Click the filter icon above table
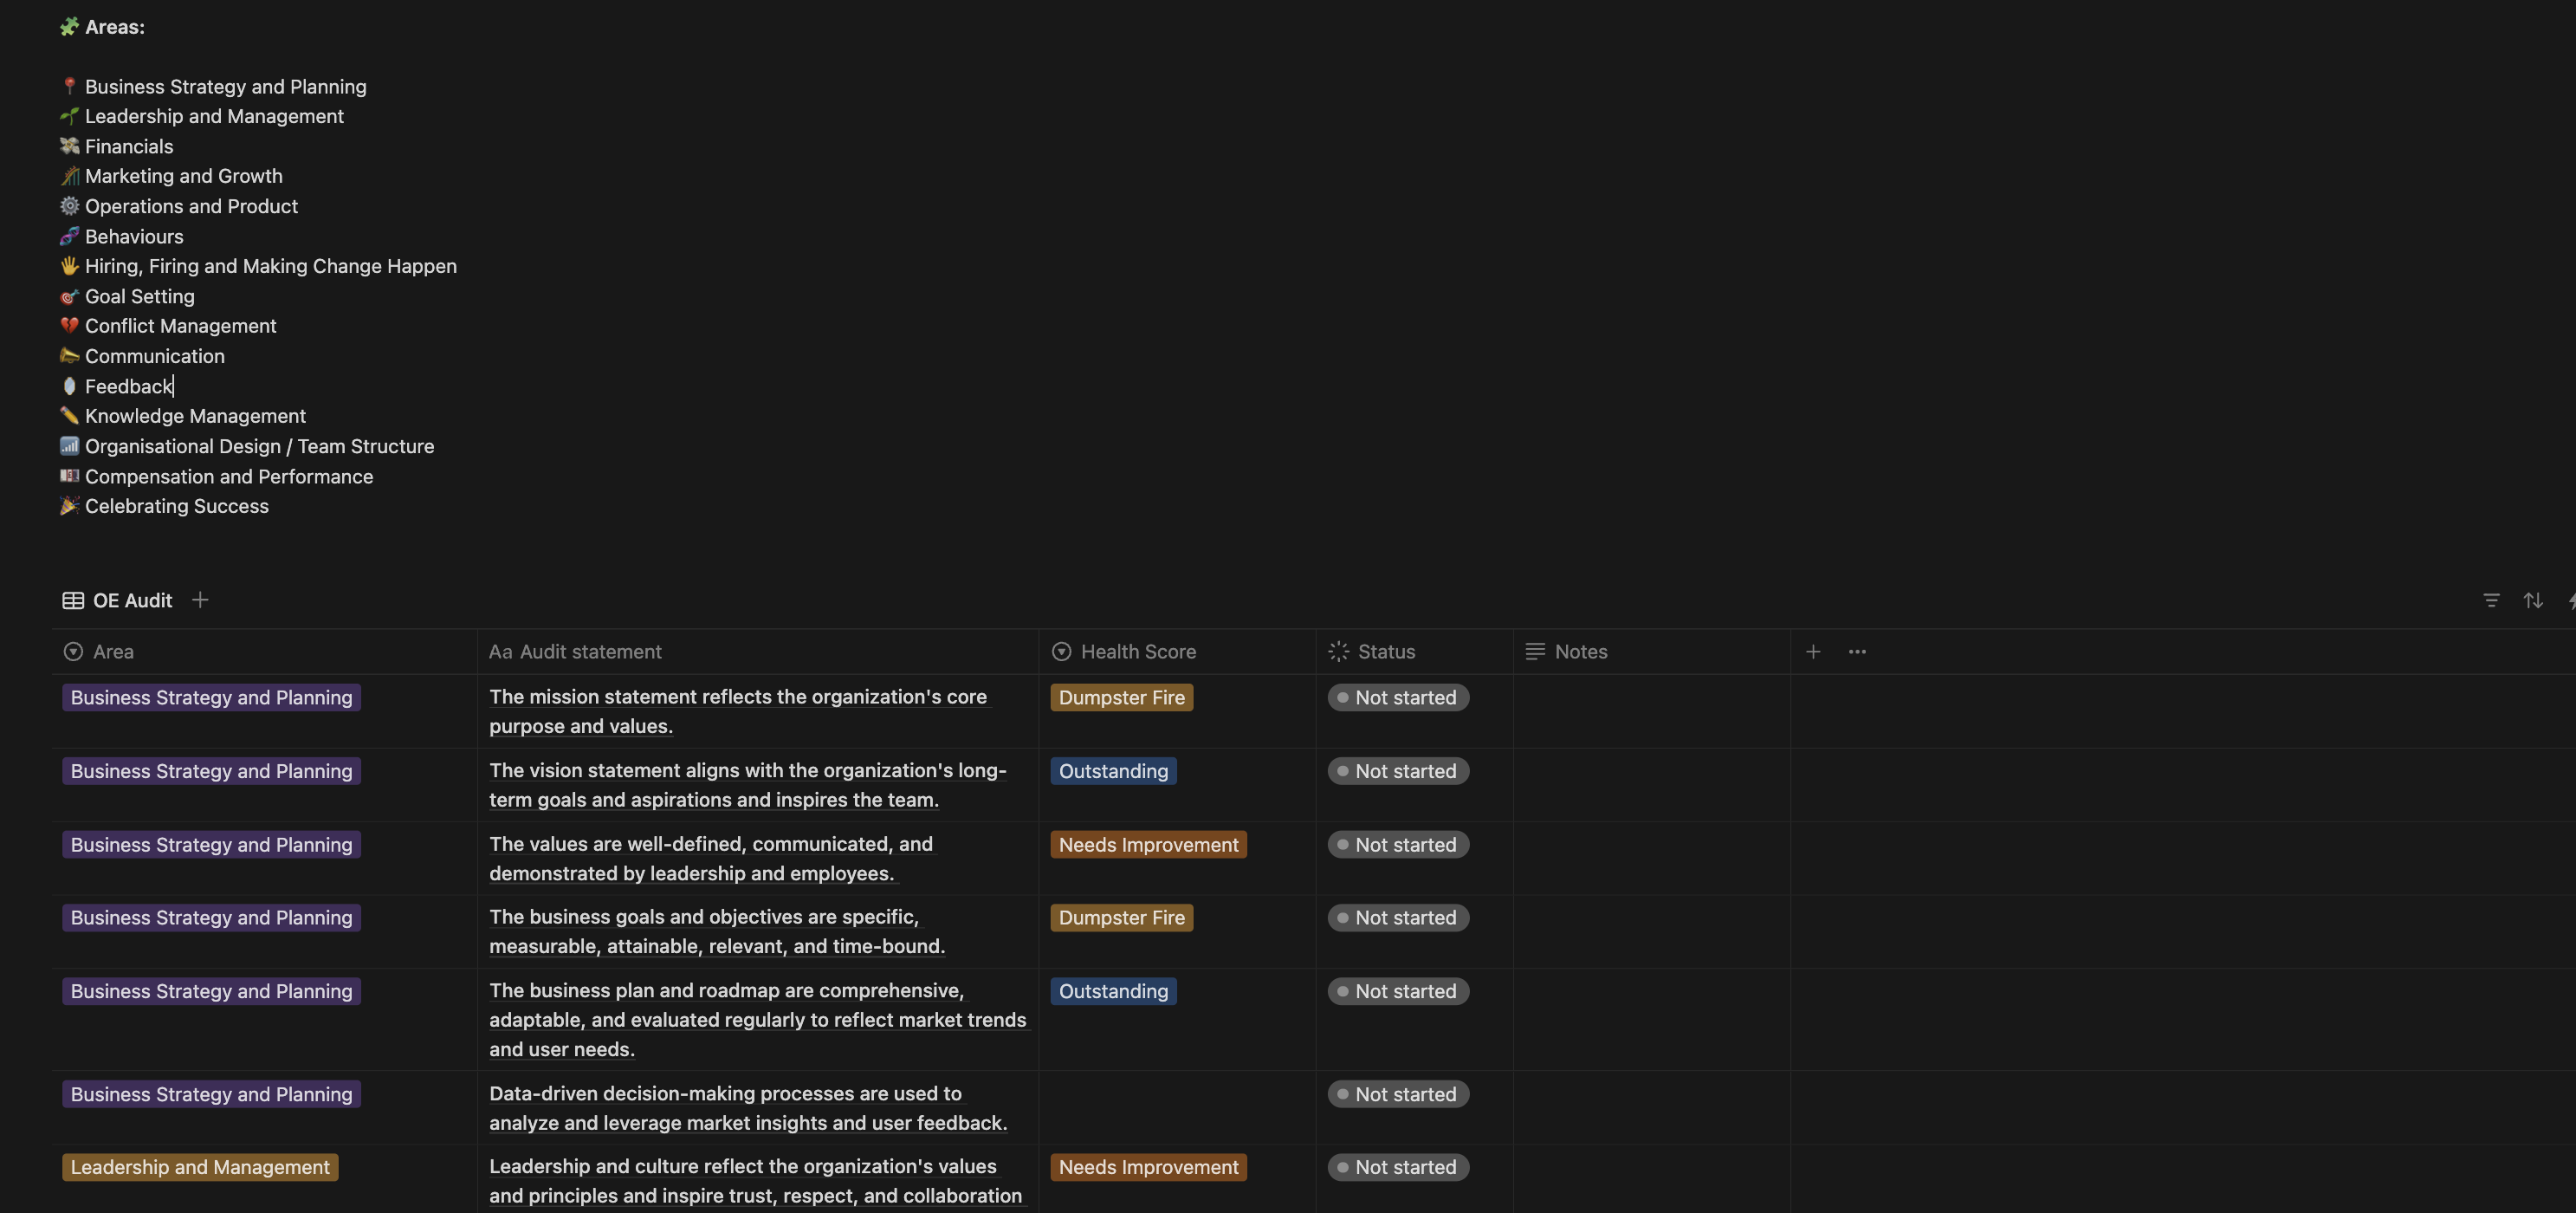 pyautogui.click(x=2491, y=600)
